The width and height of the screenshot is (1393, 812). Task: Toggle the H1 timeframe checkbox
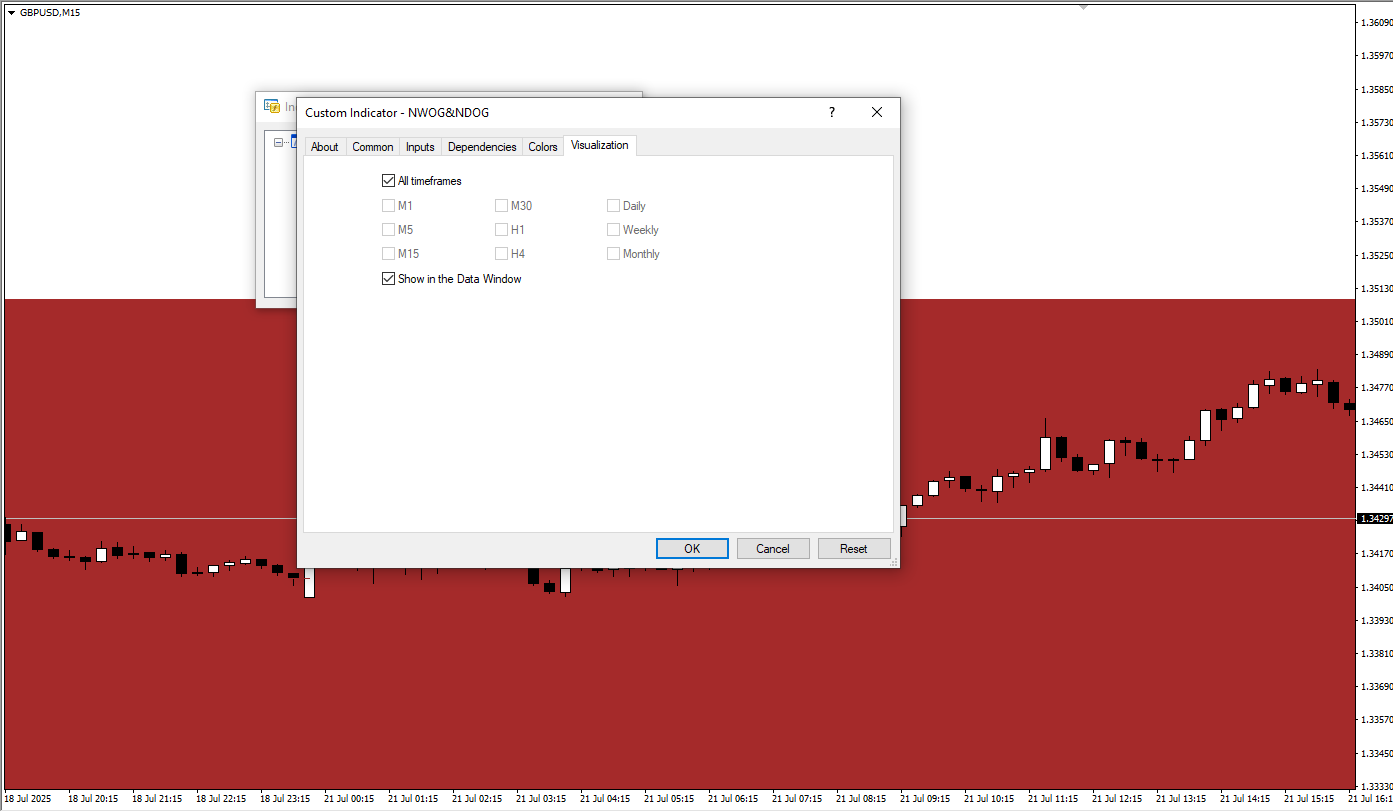[501, 230]
